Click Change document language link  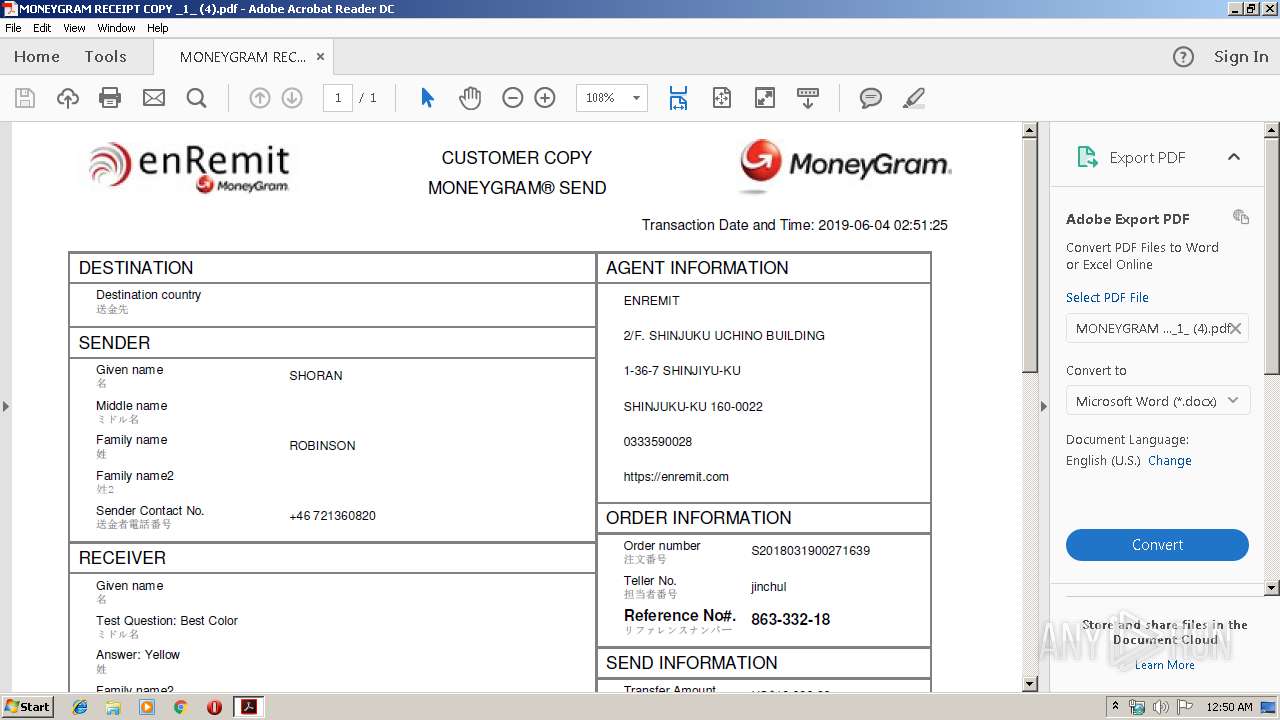[1169, 461]
